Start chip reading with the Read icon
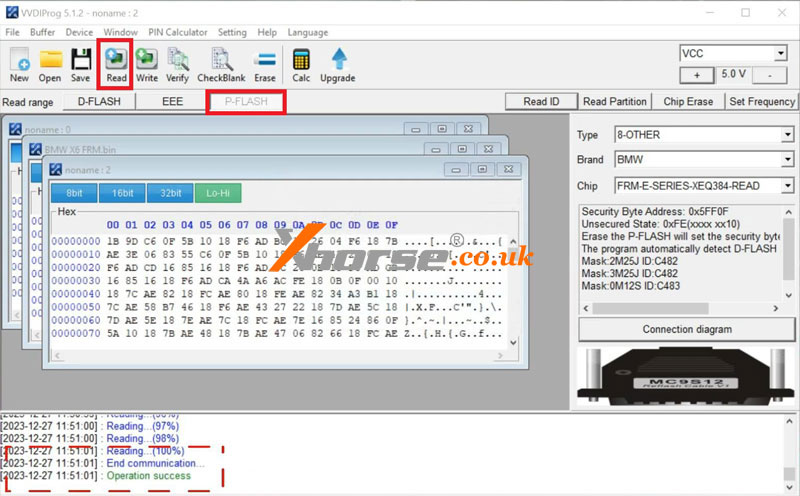800x496 pixels. pyautogui.click(x=116, y=62)
